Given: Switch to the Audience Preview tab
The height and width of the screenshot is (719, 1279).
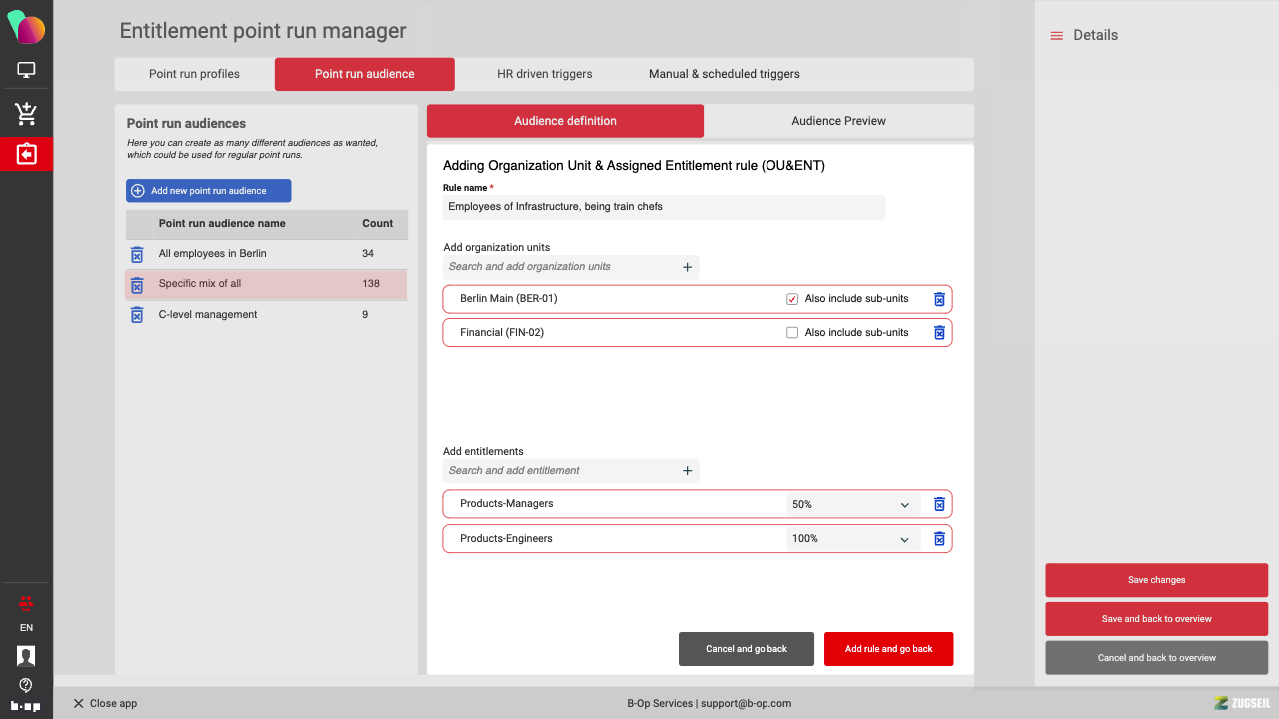Looking at the screenshot, I should click(838, 121).
